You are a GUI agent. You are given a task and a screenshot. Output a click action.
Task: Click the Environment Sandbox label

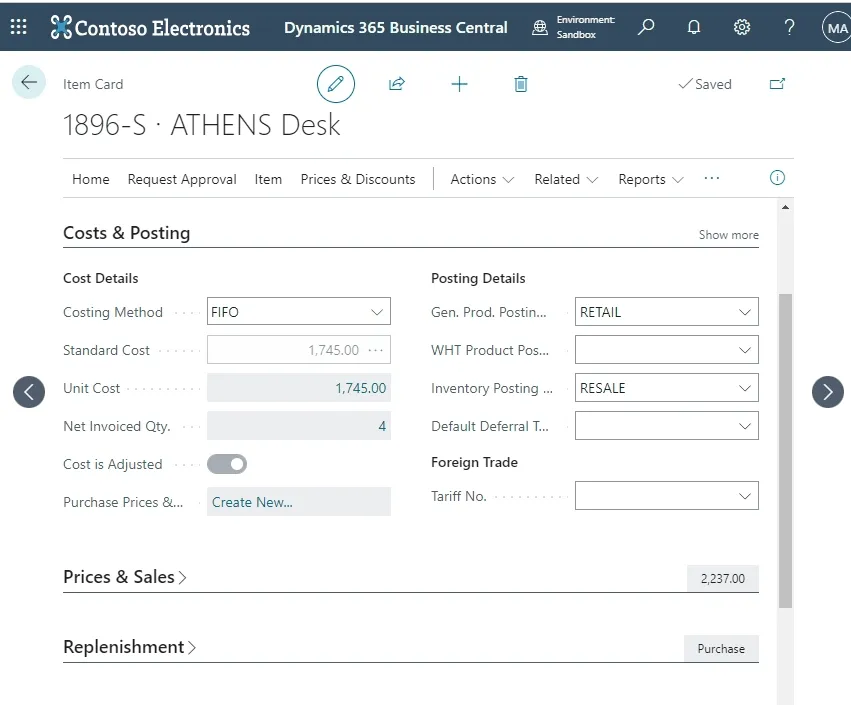(x=586, y=27)
